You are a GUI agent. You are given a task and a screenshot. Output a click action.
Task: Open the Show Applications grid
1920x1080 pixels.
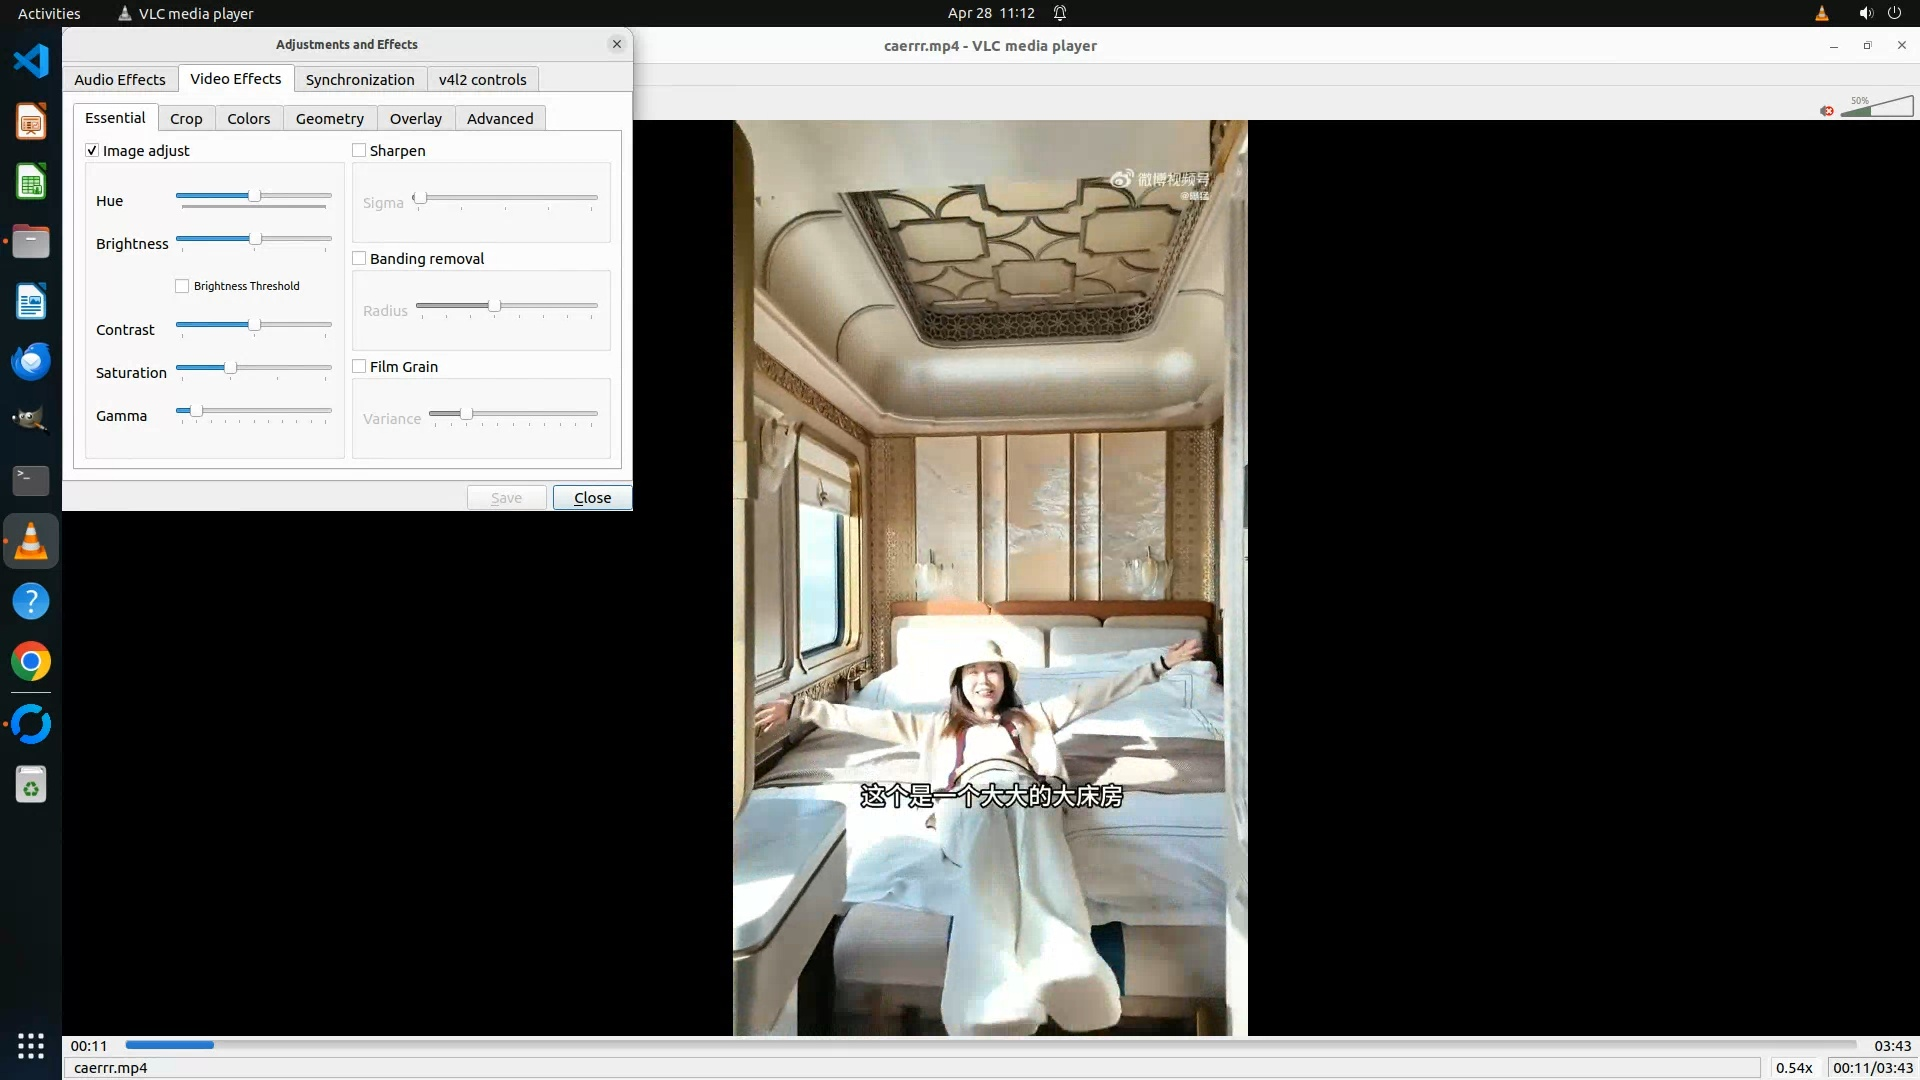click(x=31, y=1046)
